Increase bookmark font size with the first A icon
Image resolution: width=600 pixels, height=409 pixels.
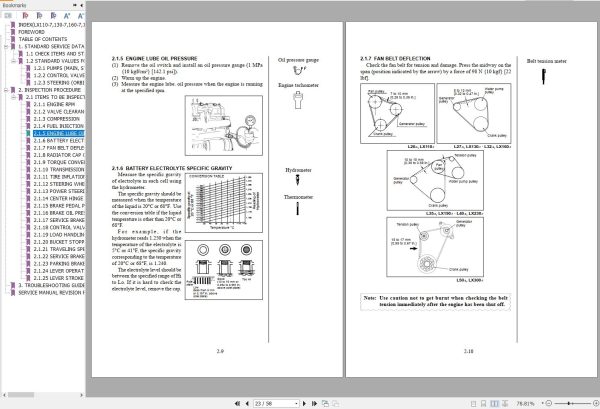67,16
